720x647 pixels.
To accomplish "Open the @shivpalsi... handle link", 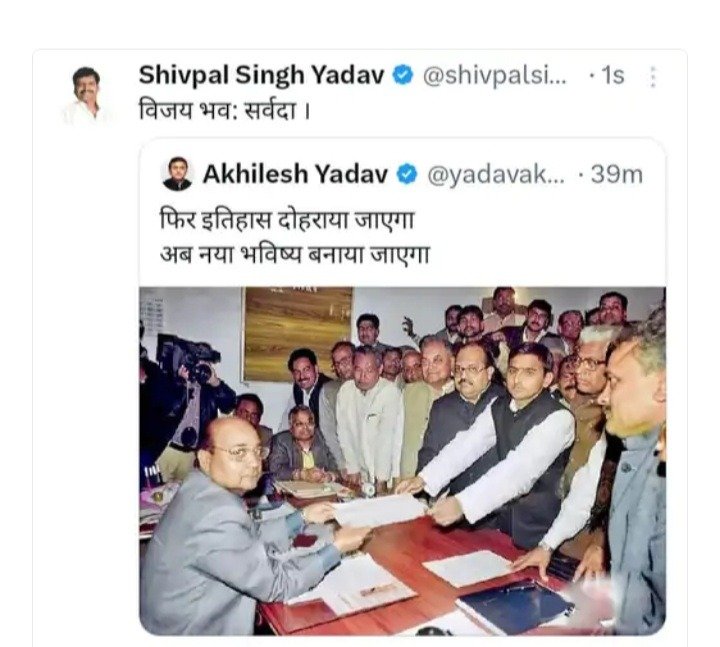I will (495, 76).
